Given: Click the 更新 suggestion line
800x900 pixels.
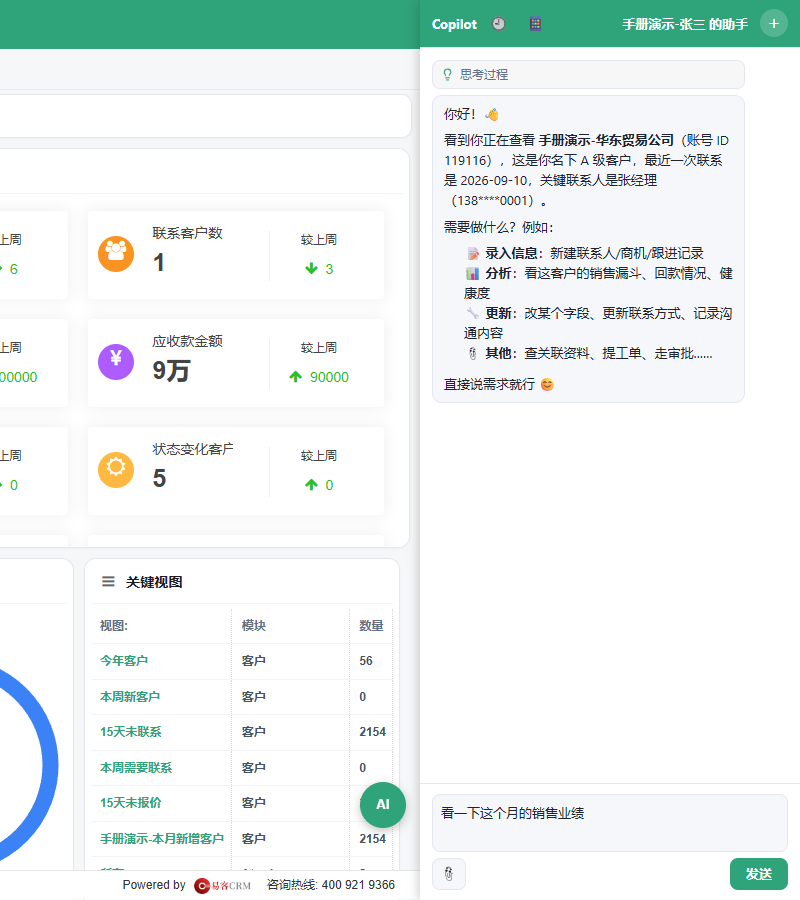Looking at the screenshot, I should pos(598,323).
